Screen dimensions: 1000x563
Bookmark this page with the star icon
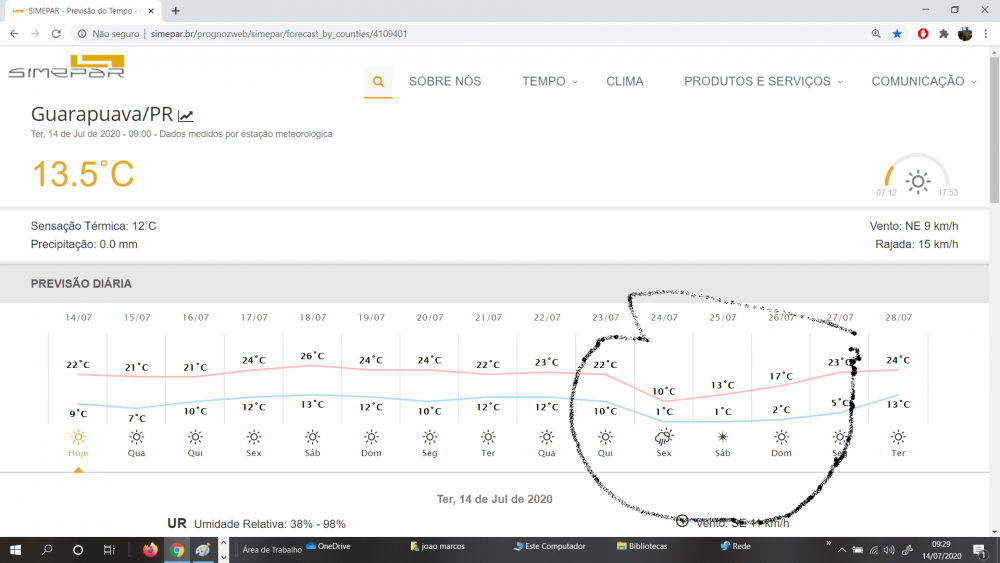(x=897, y=33)
